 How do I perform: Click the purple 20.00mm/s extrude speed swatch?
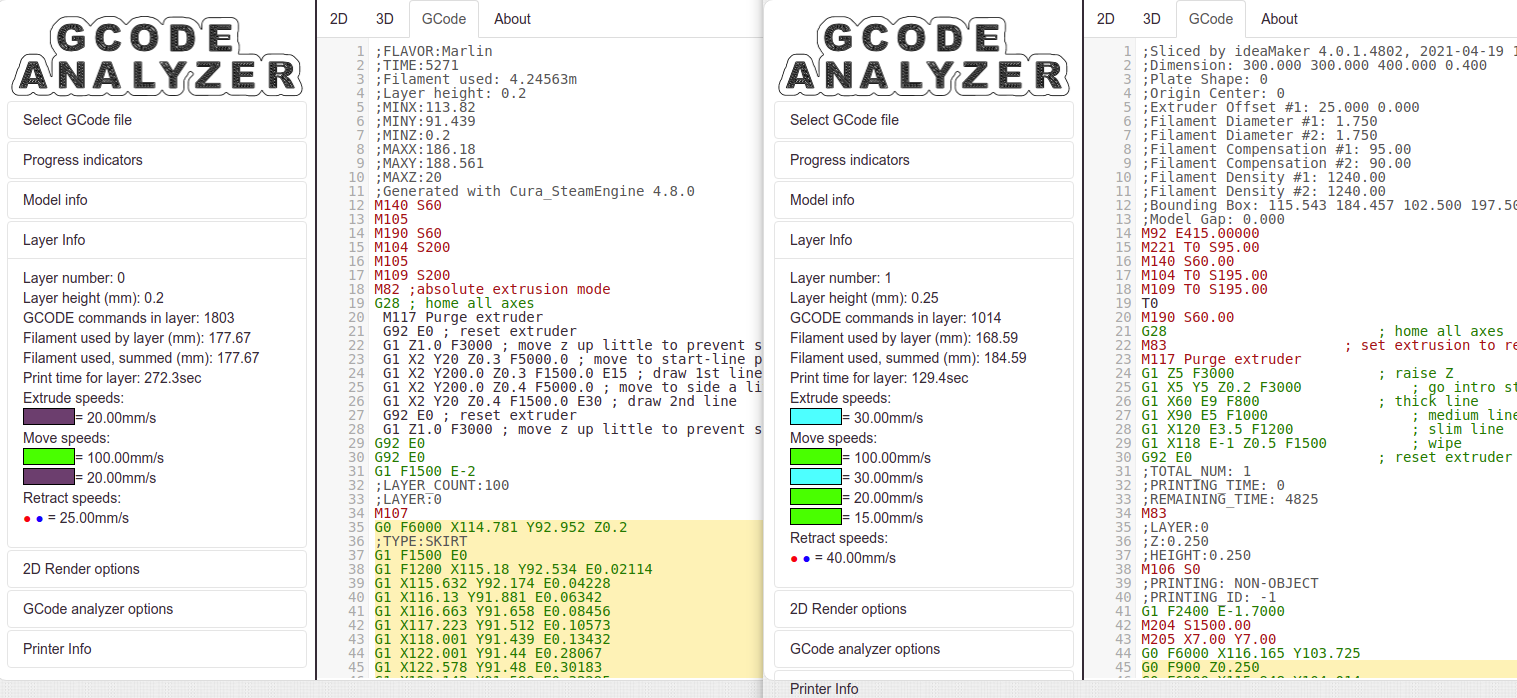pyautogui.click(x=49, y=417)
